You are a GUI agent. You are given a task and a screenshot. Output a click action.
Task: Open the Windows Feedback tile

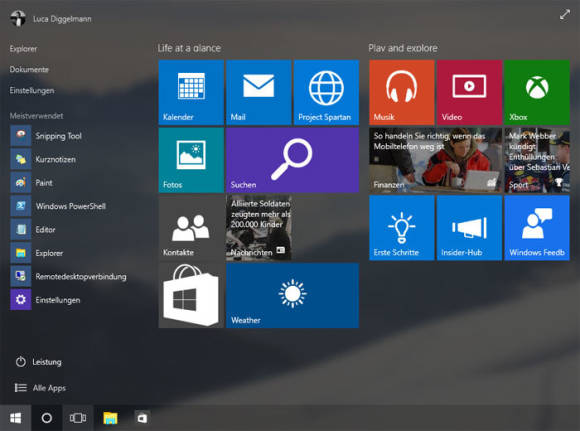tap(537, 228)
